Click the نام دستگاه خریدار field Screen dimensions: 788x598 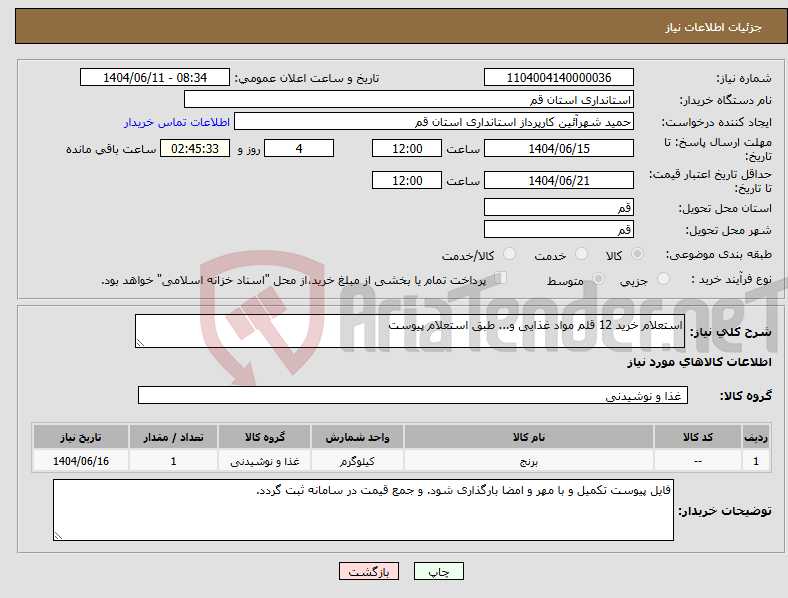(x=409, y=99)
